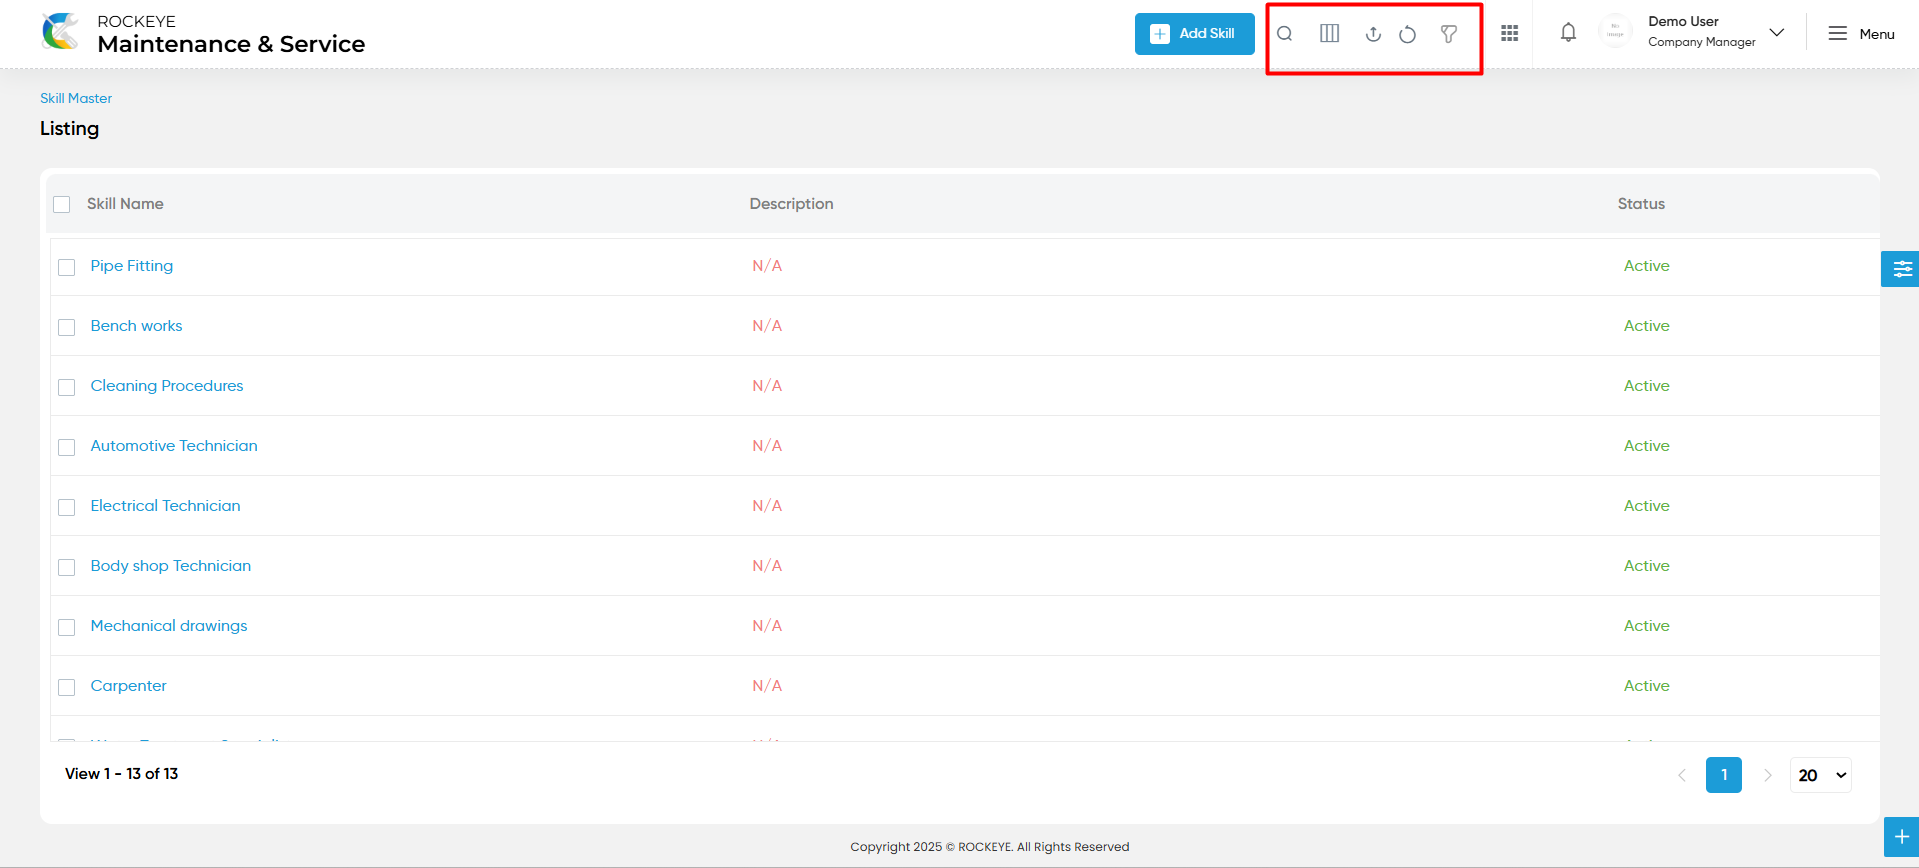This screenshot has width=1919, height=868.
Task: Click the Add Skill button
Action: 1194,34
